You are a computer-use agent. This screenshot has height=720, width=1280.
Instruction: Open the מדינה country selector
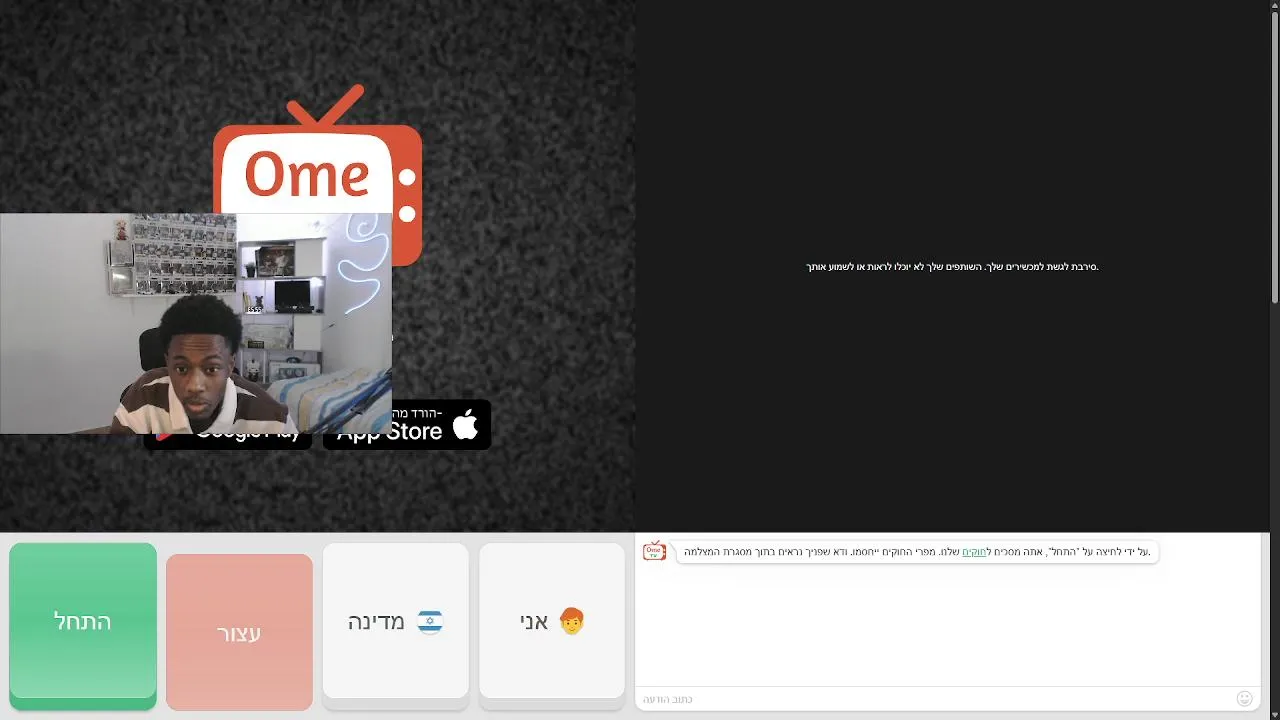click(395, 621)
